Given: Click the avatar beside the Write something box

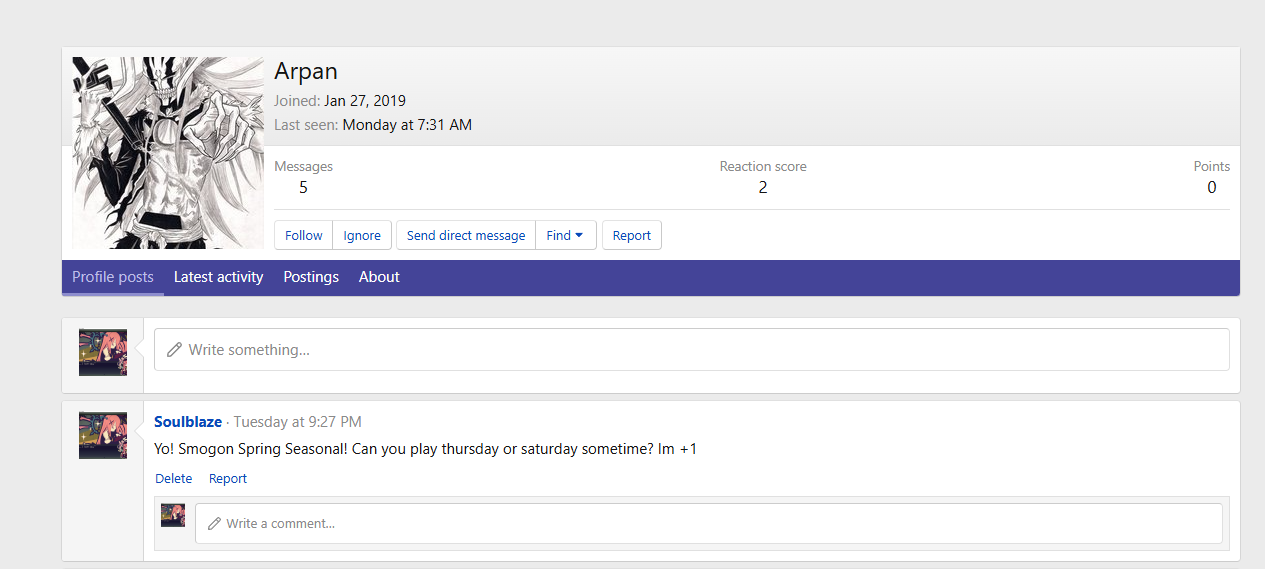Looking at the screenshot, I should pos(103,352).
